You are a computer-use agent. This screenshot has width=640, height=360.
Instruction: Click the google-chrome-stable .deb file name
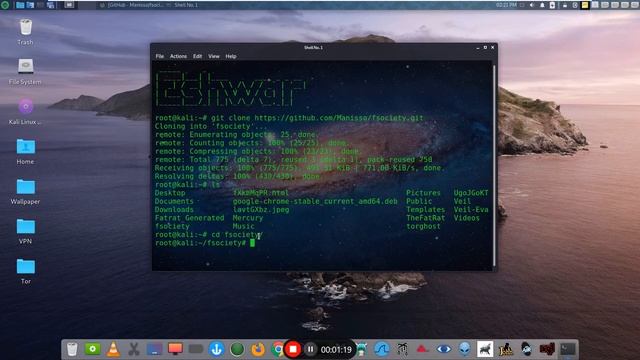pyautogui.click(x=315, y=201)
